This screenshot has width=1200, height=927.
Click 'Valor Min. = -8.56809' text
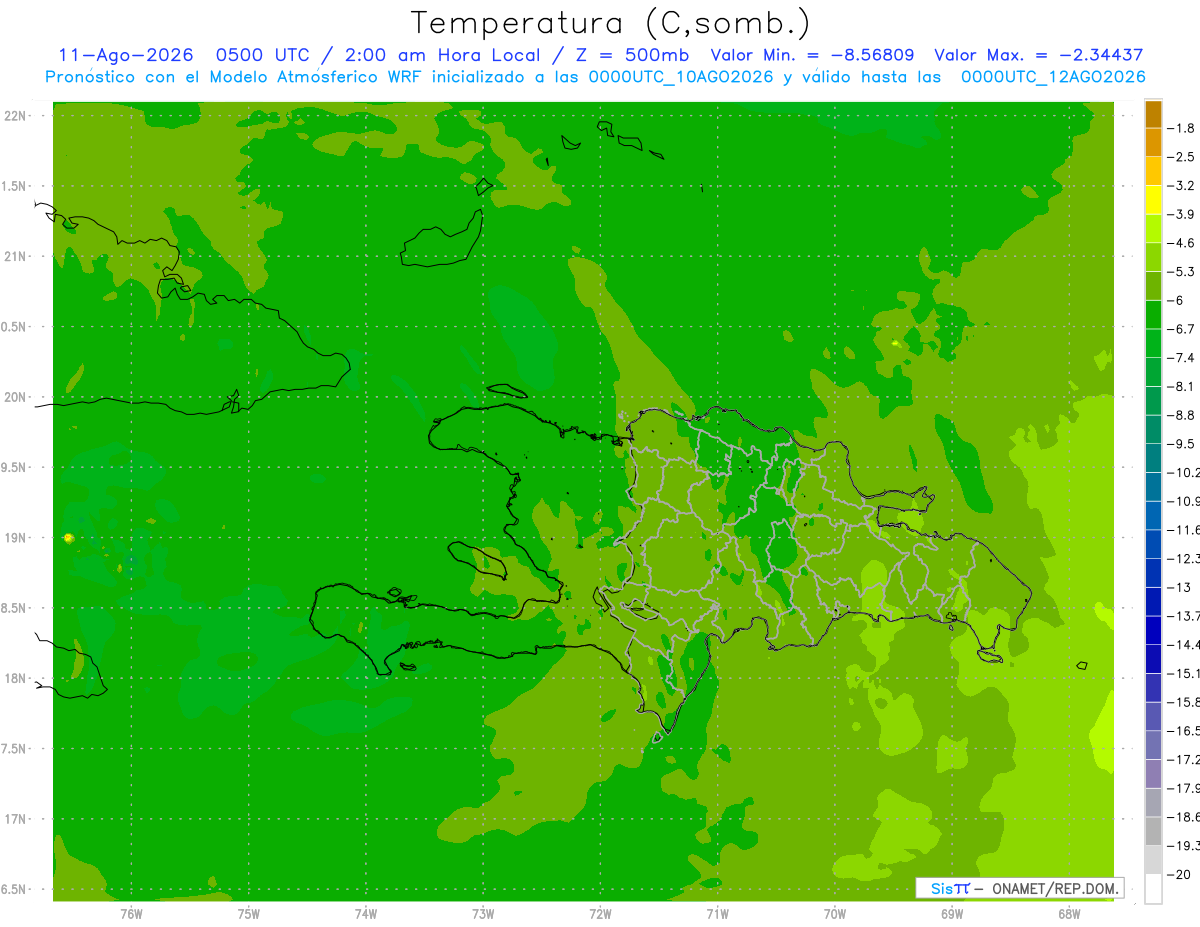812,56
